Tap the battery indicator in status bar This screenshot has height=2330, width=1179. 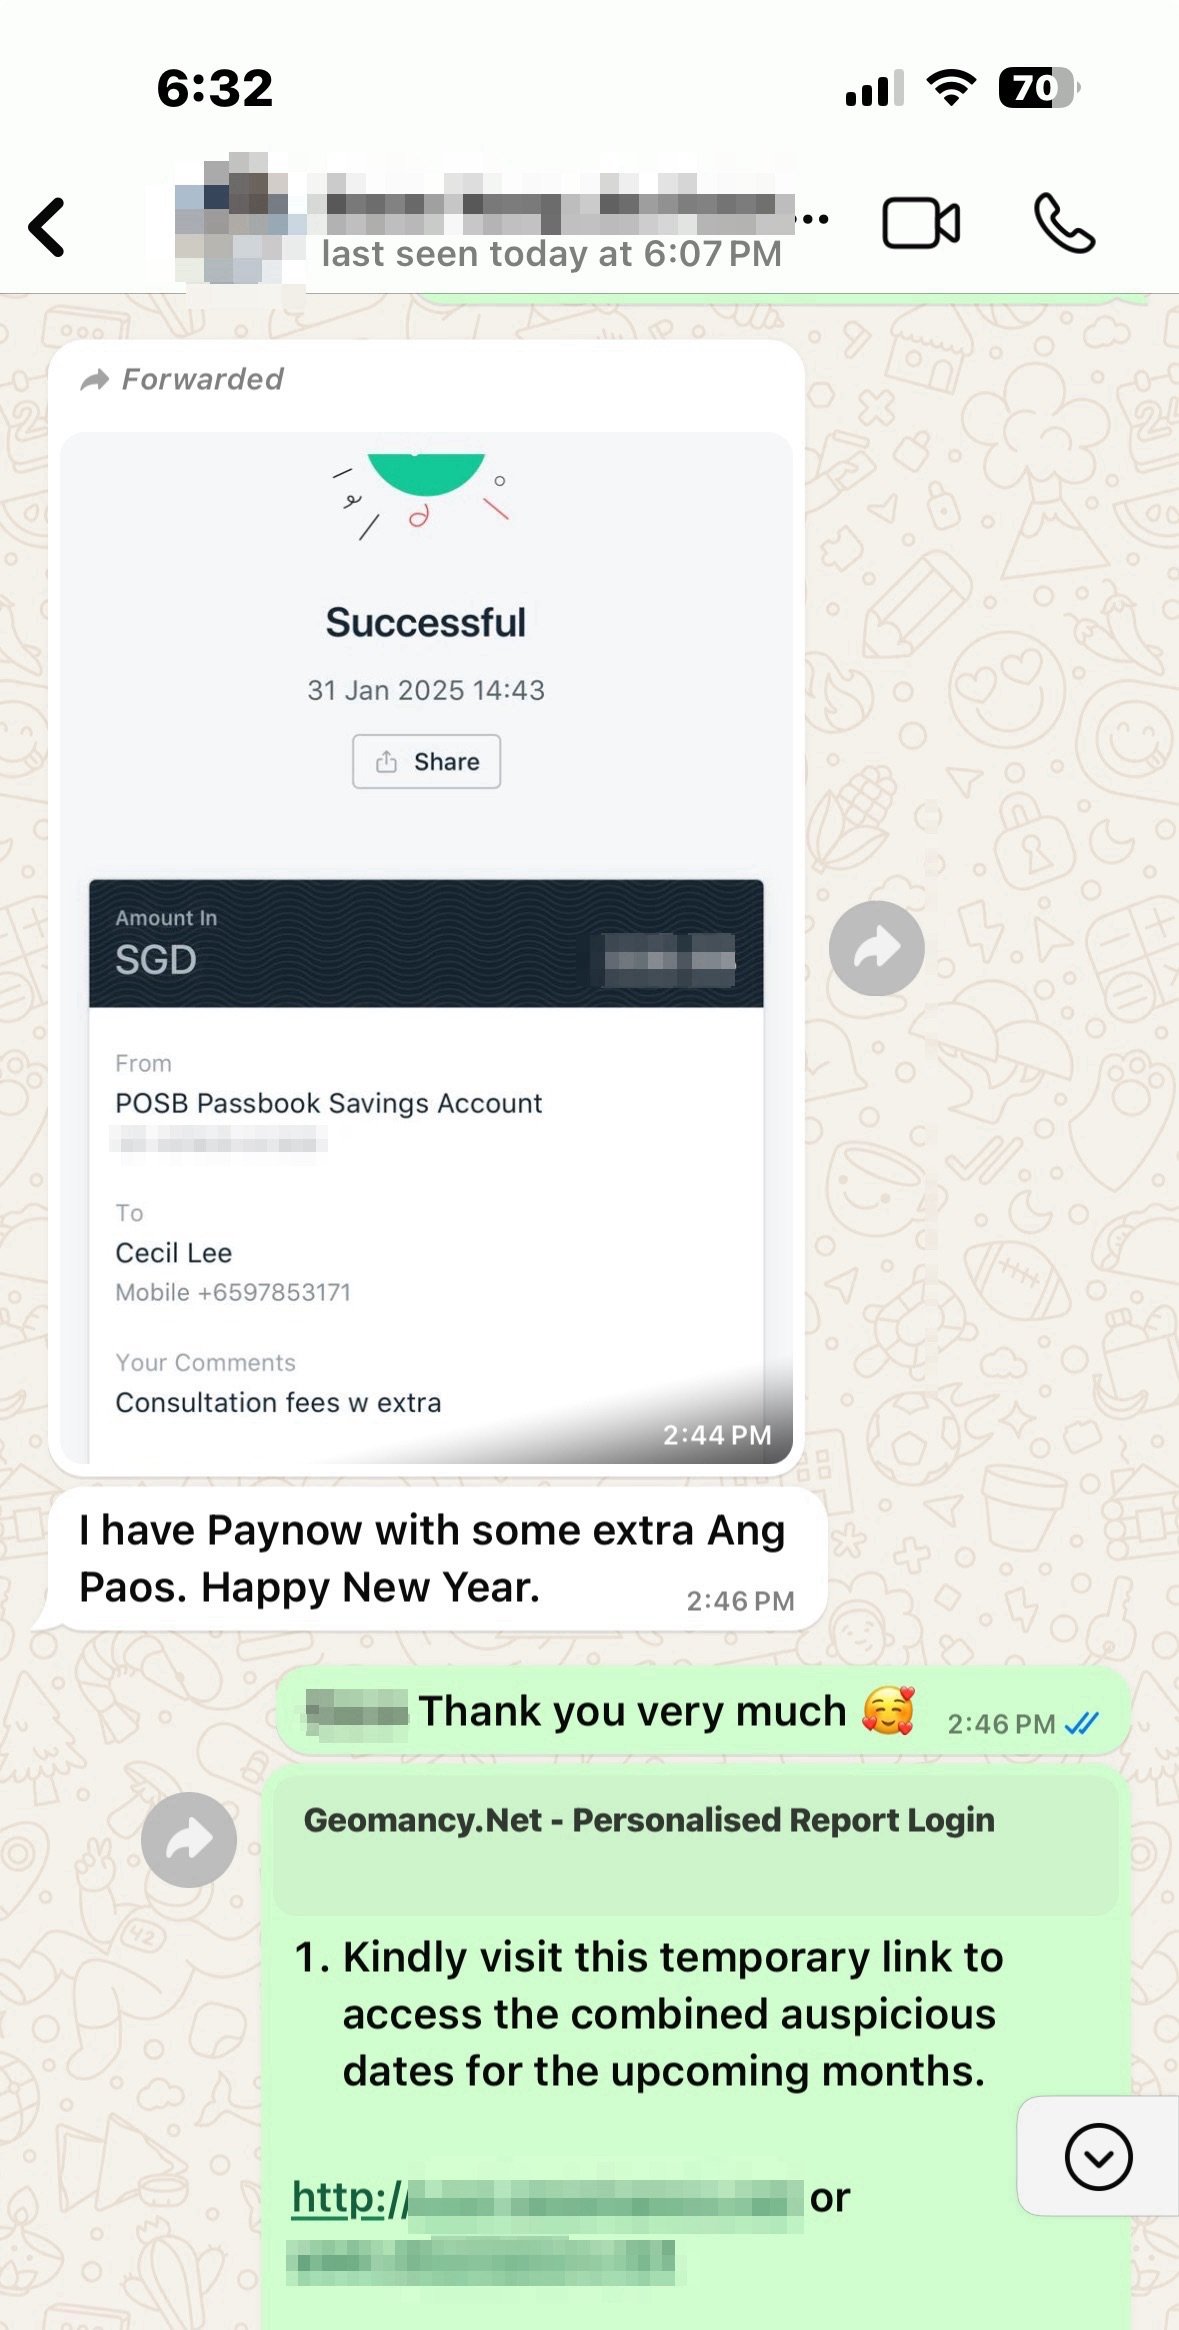(1038, 88)
